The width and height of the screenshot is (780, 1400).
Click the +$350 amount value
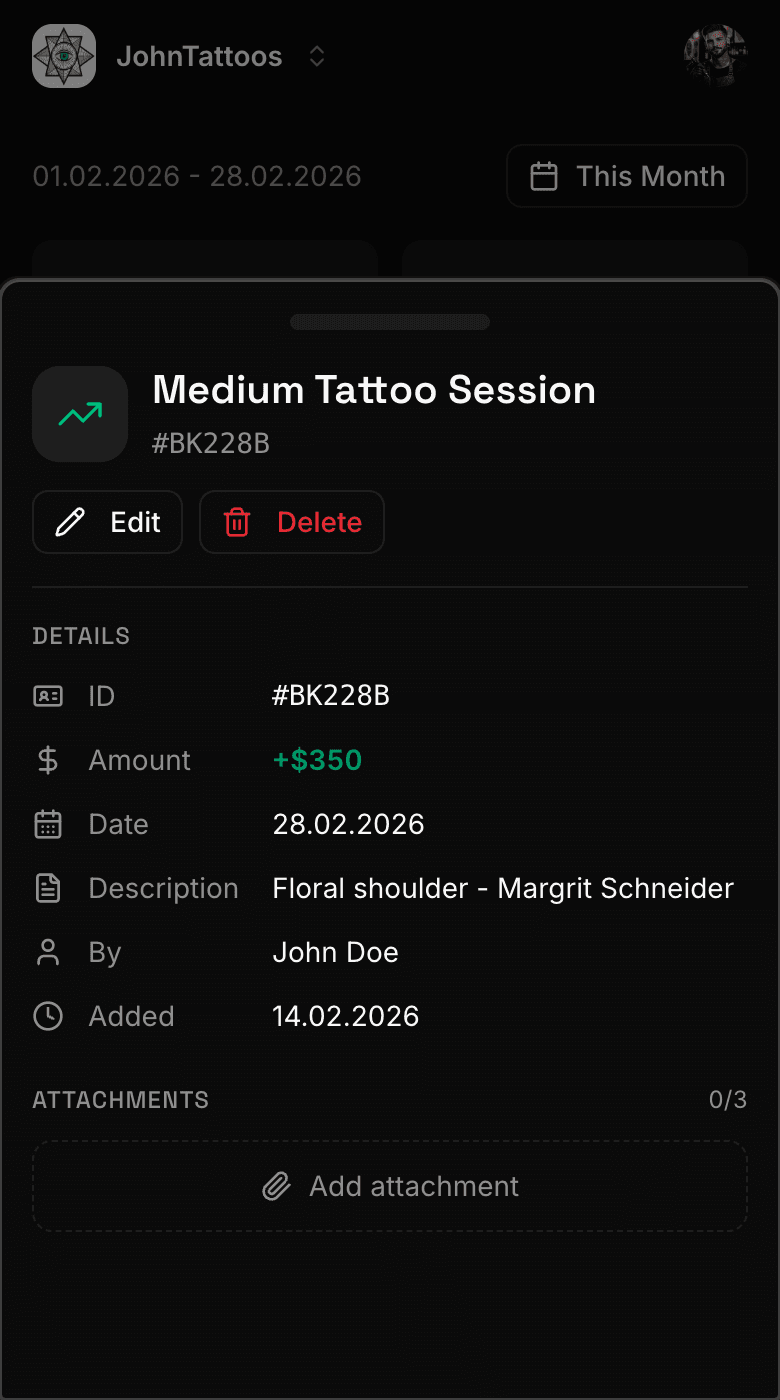click(317, 760)
